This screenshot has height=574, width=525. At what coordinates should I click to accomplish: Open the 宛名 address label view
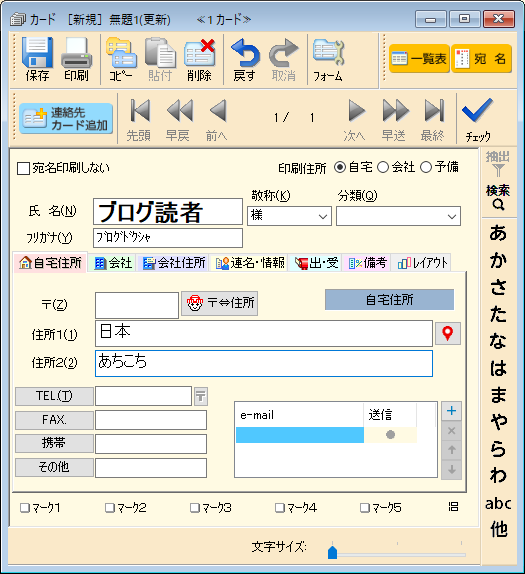[x=481, y=59]
